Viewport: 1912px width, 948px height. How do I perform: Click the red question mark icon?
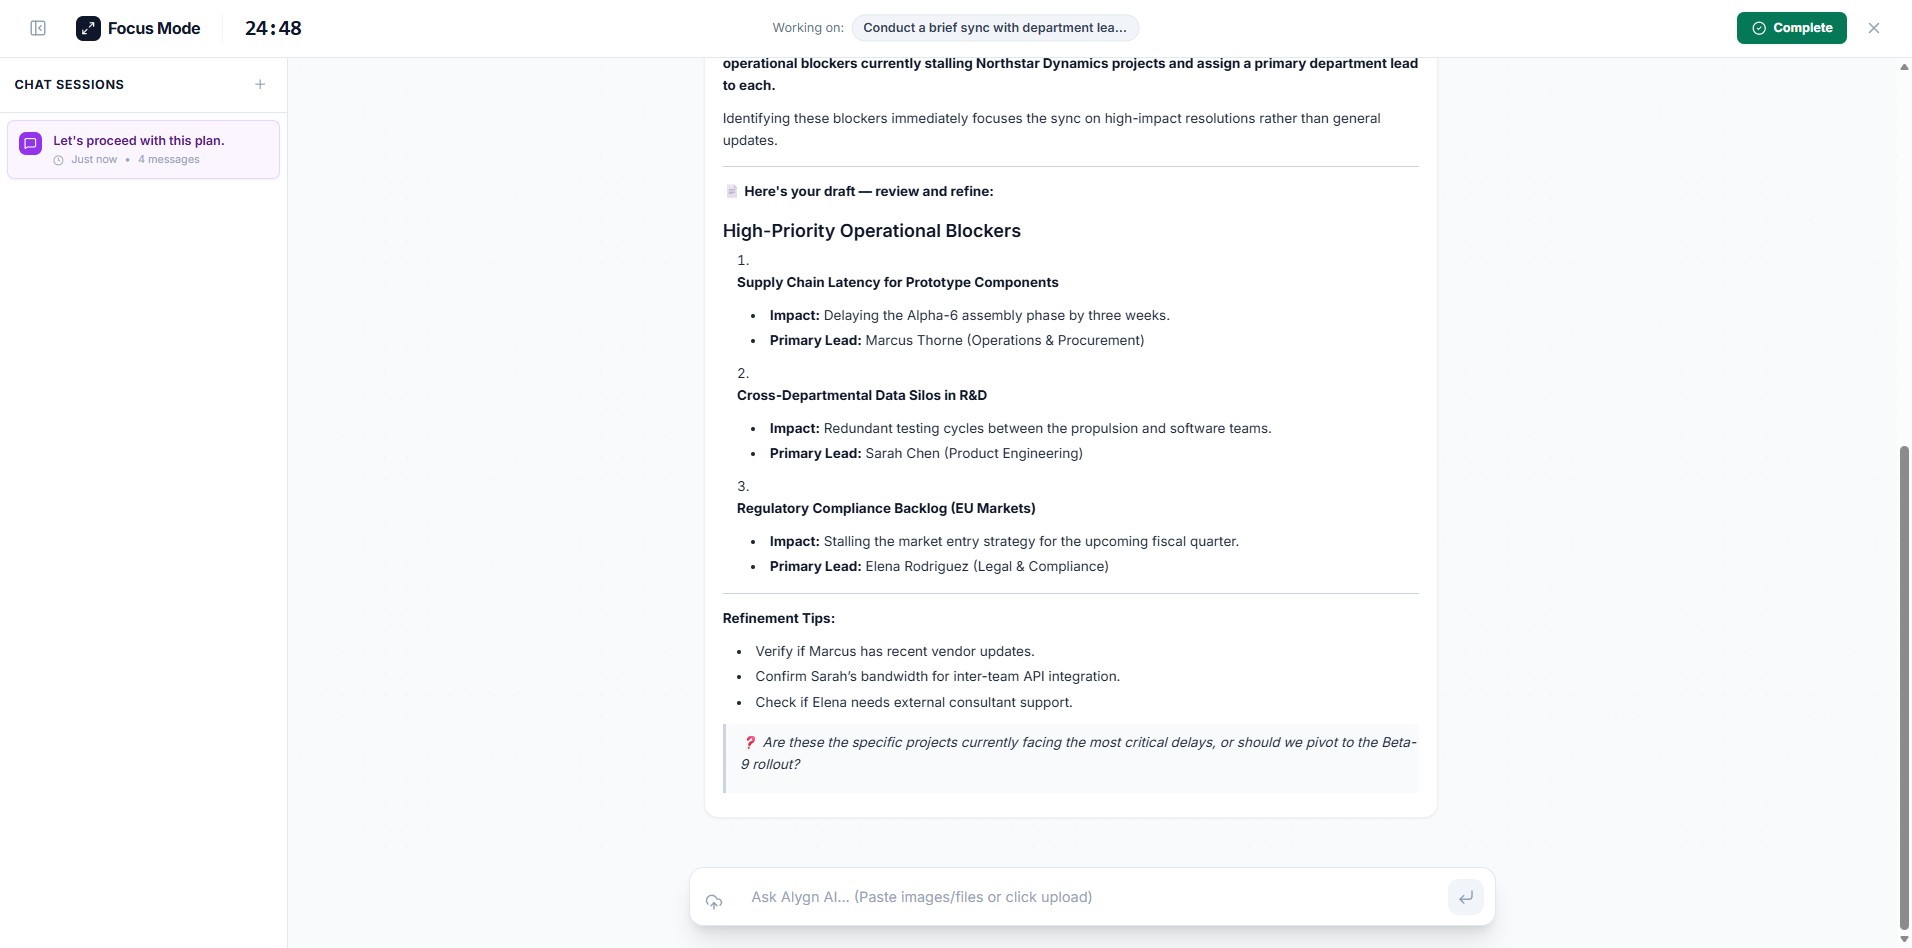point(749,742)
